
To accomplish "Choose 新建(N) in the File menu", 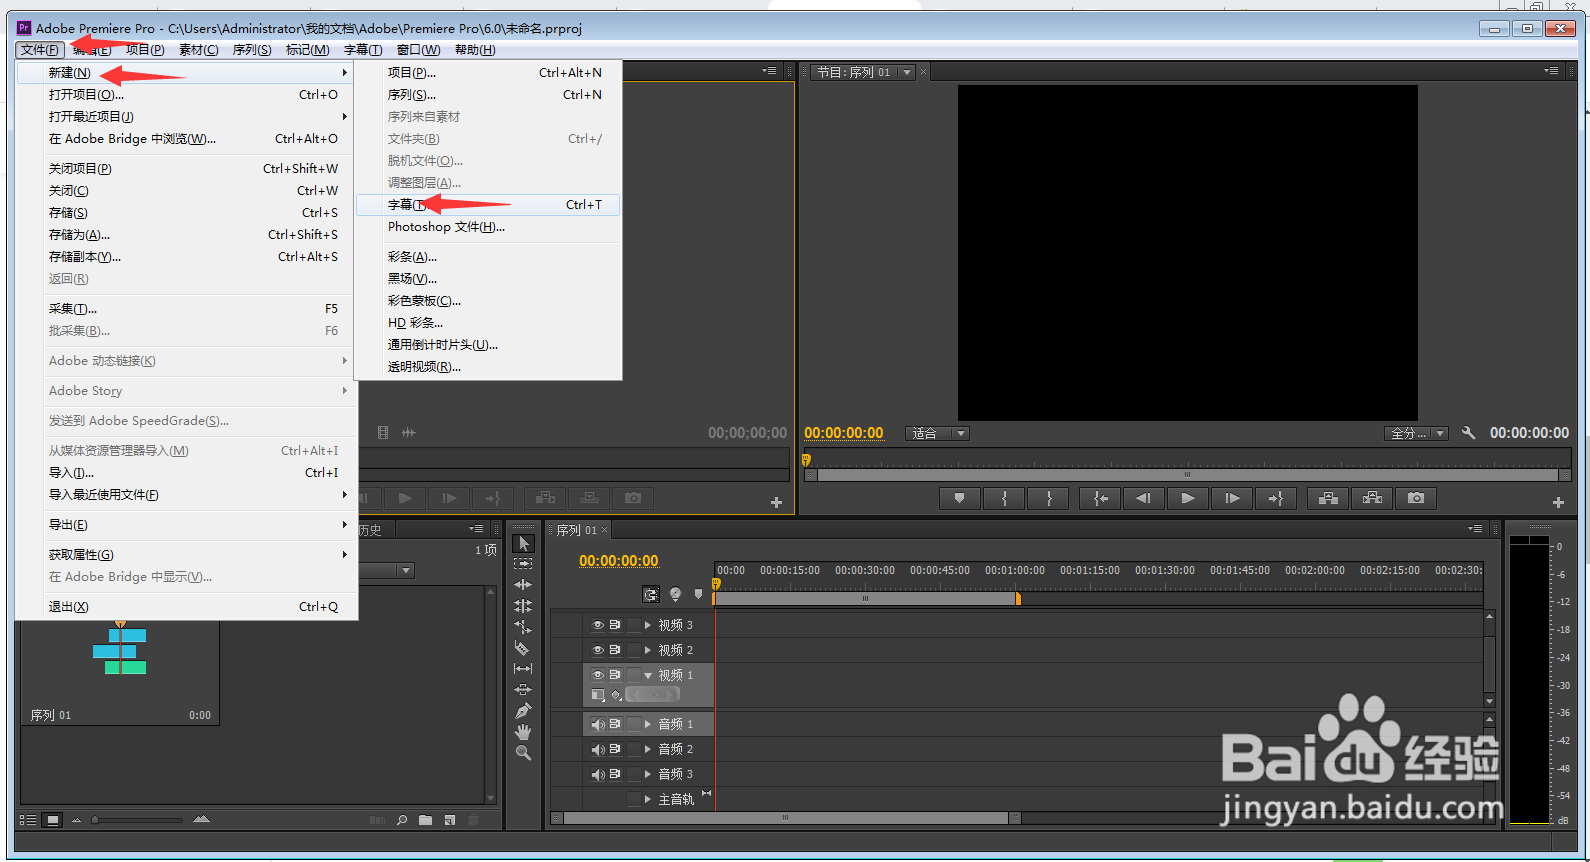I will click(185, 73).
